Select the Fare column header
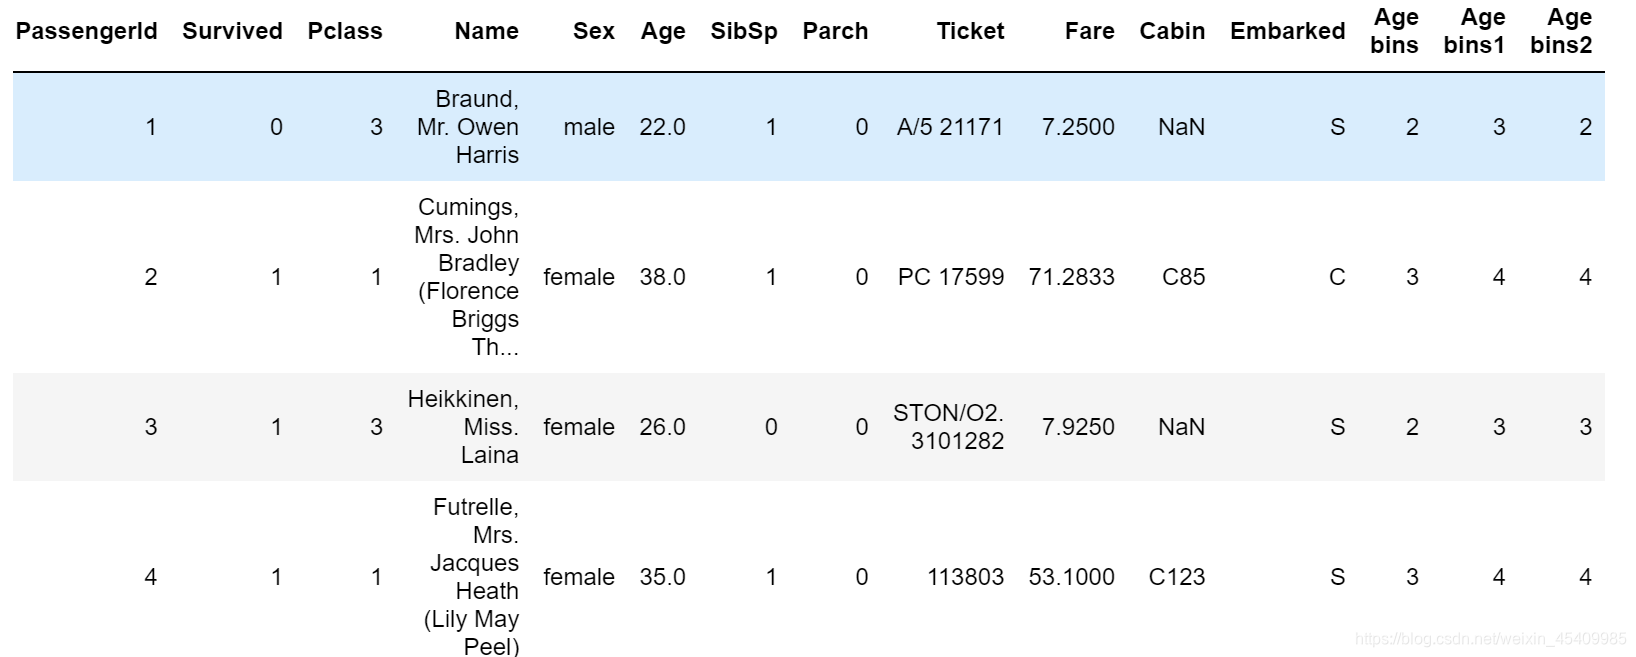Image resolution: width=1636 pixels, height=657 pixels. [x=1089, y=31]
